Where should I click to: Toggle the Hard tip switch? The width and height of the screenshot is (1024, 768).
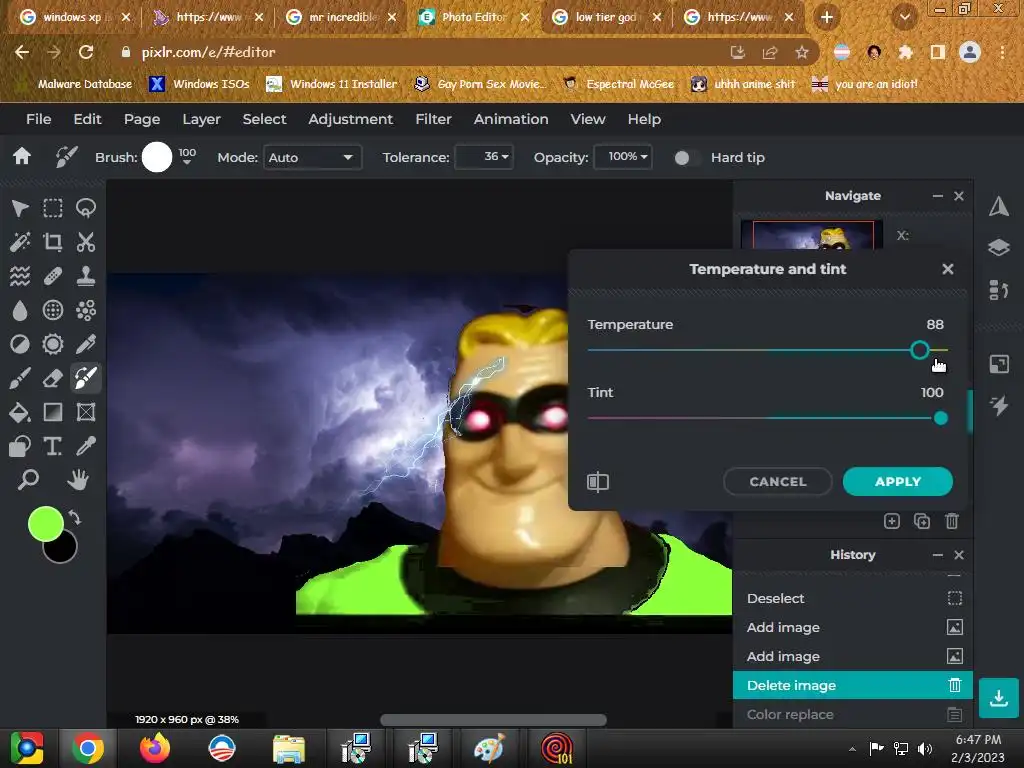click(687, 158)
